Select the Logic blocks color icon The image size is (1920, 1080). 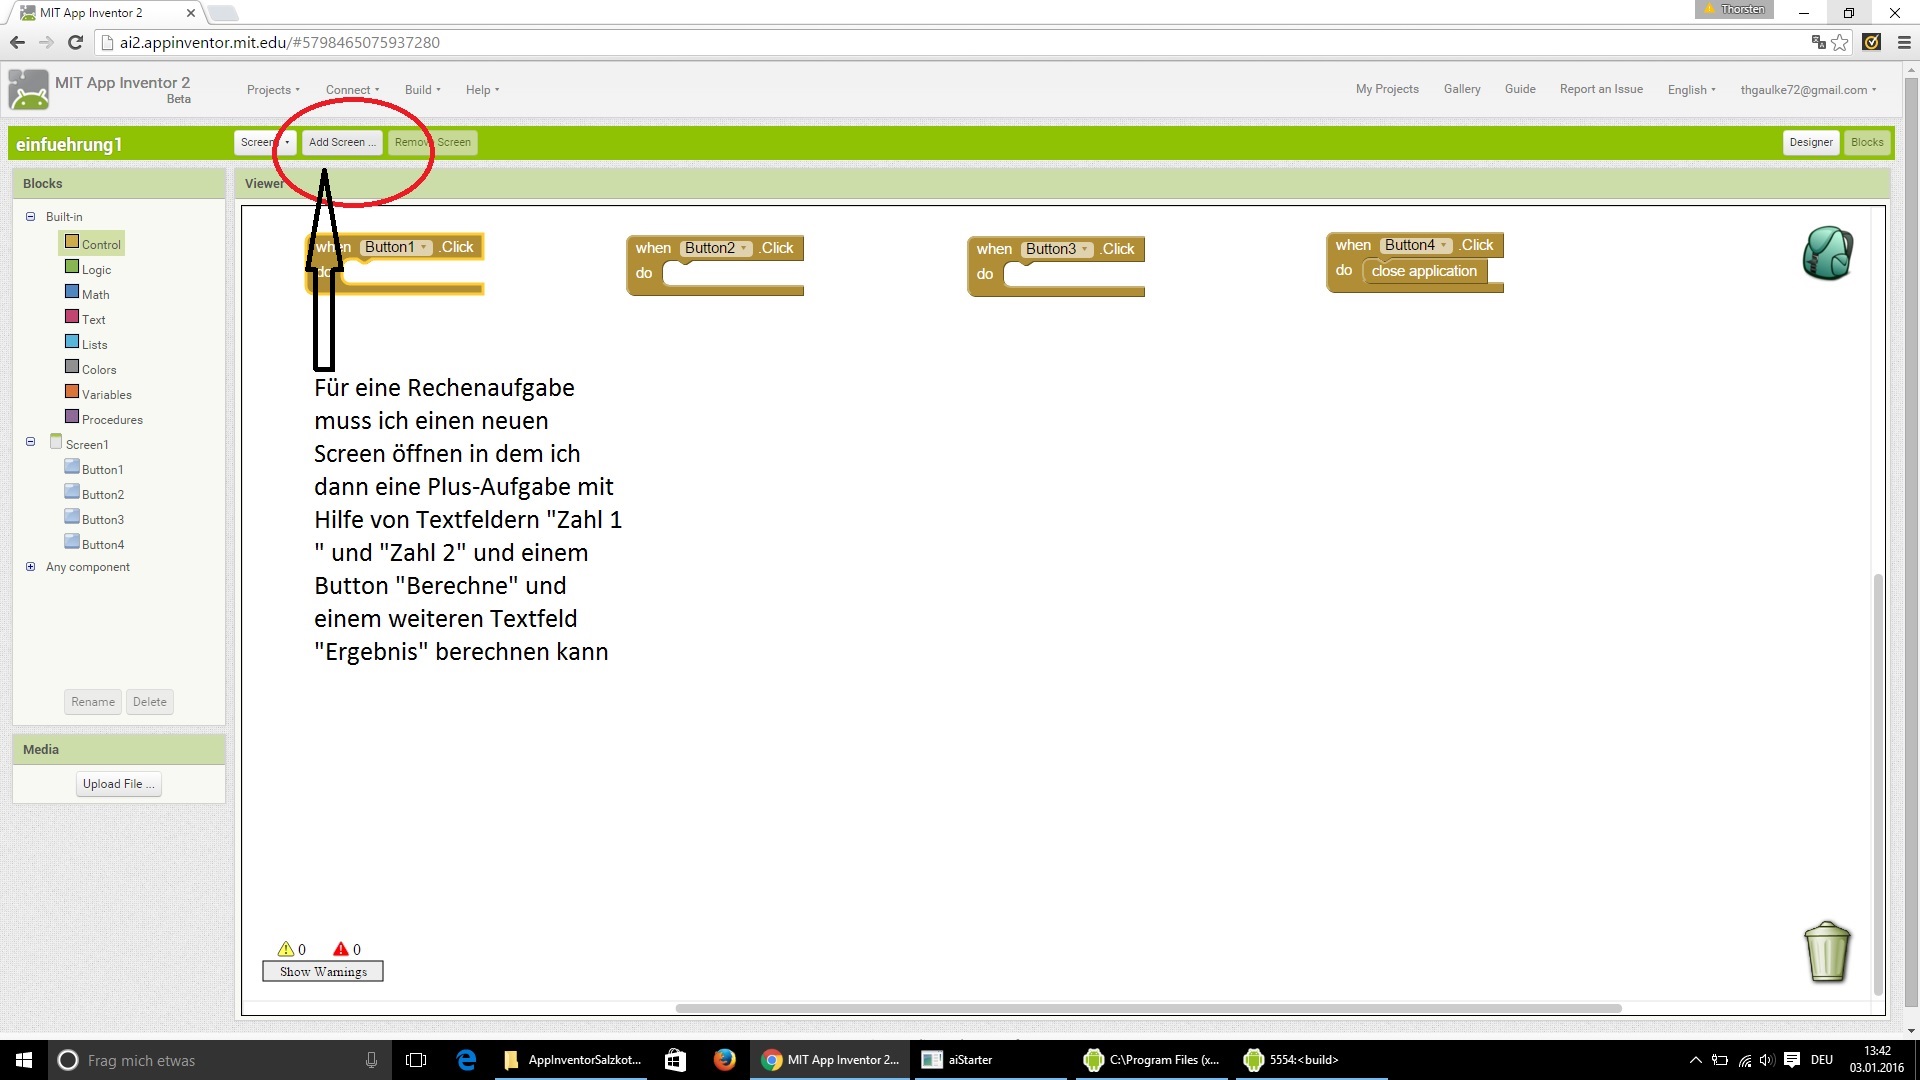click(72, 267)
